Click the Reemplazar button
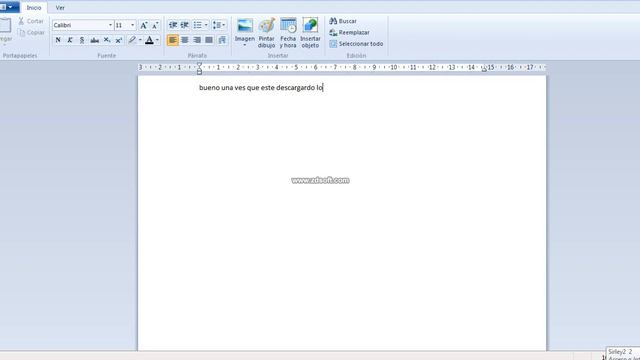The height and width of the screenshot is (360, 640). tap(349, 32)
